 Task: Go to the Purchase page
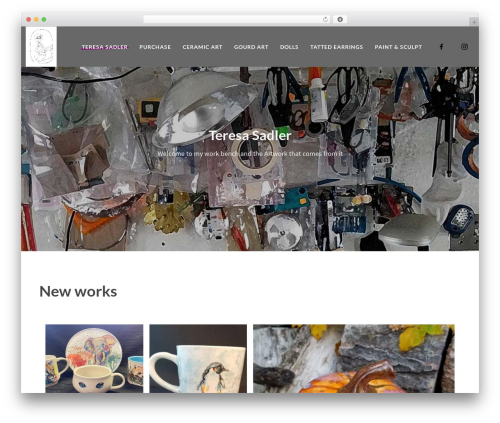pos(155,47)
